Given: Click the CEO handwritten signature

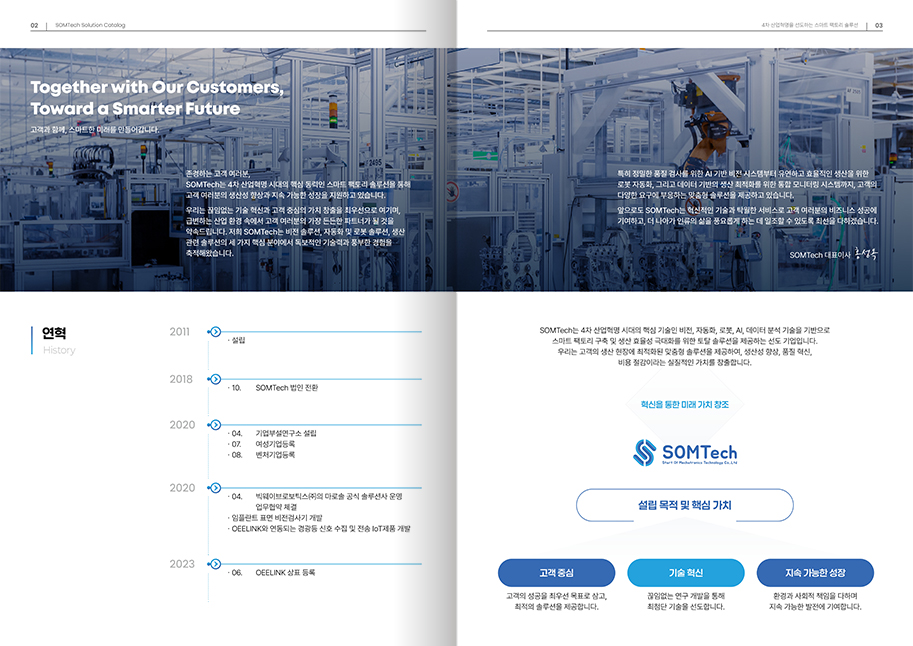Looking at the screenshot, I should [867, 254].
